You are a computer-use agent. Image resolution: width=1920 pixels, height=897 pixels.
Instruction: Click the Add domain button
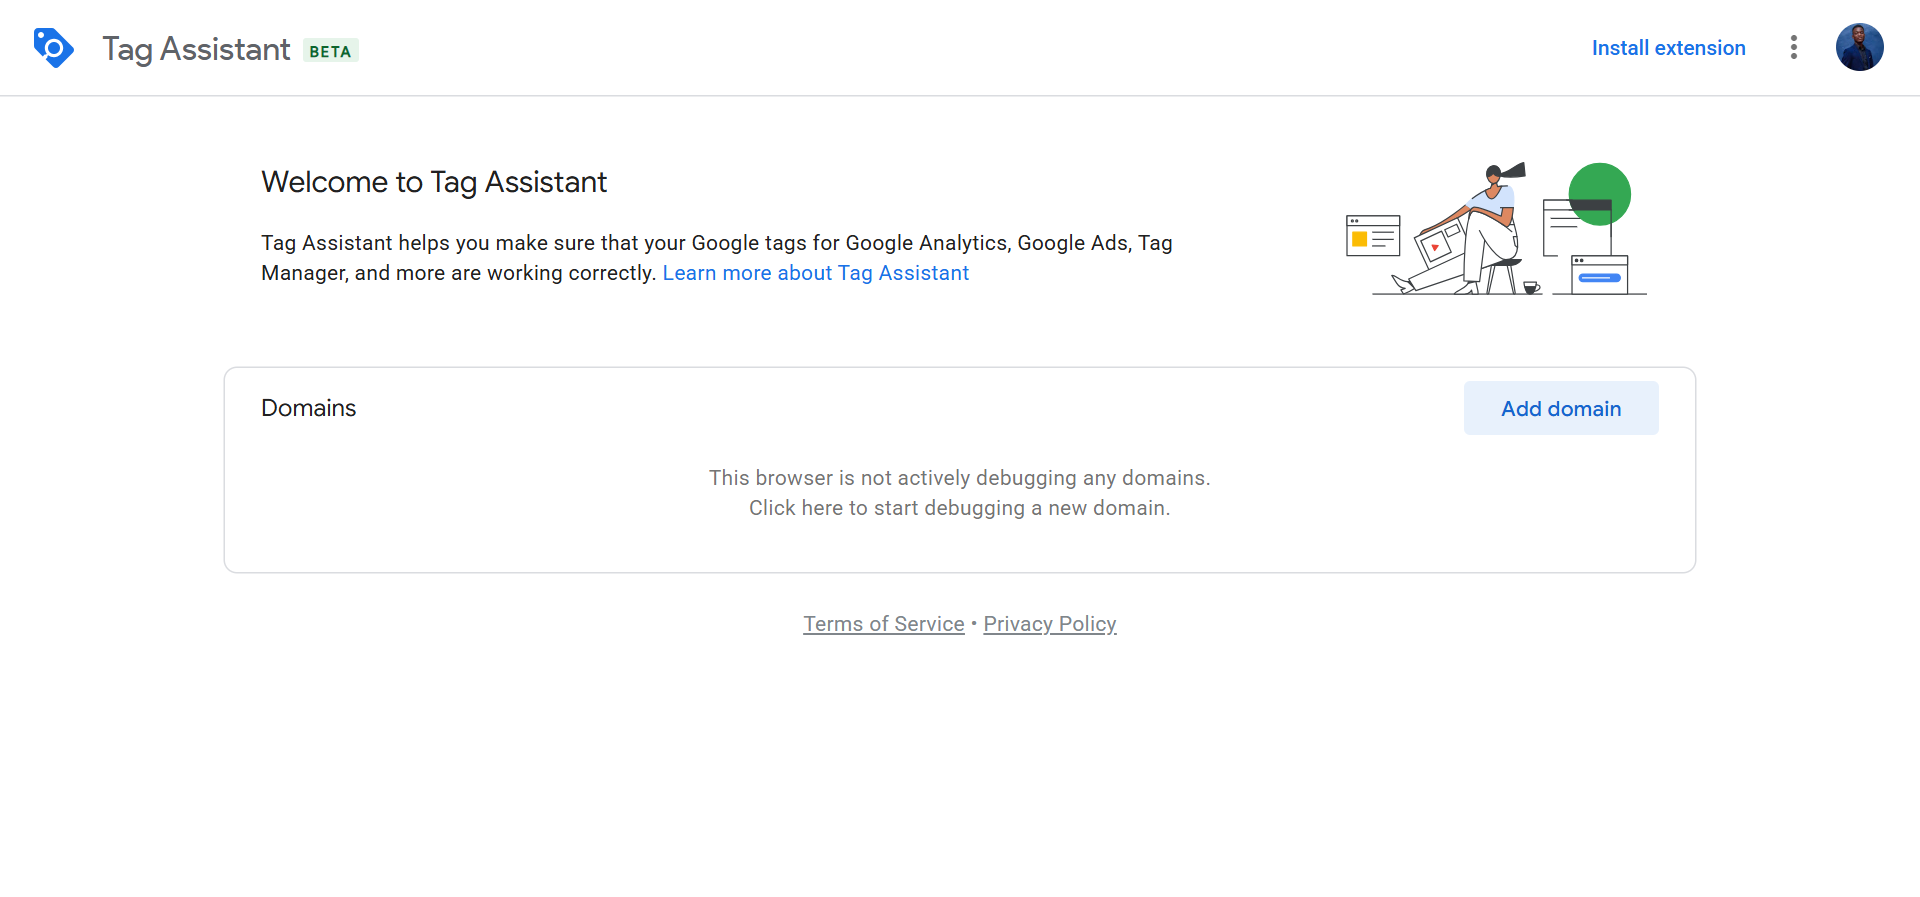click(x=1561, y=408)
